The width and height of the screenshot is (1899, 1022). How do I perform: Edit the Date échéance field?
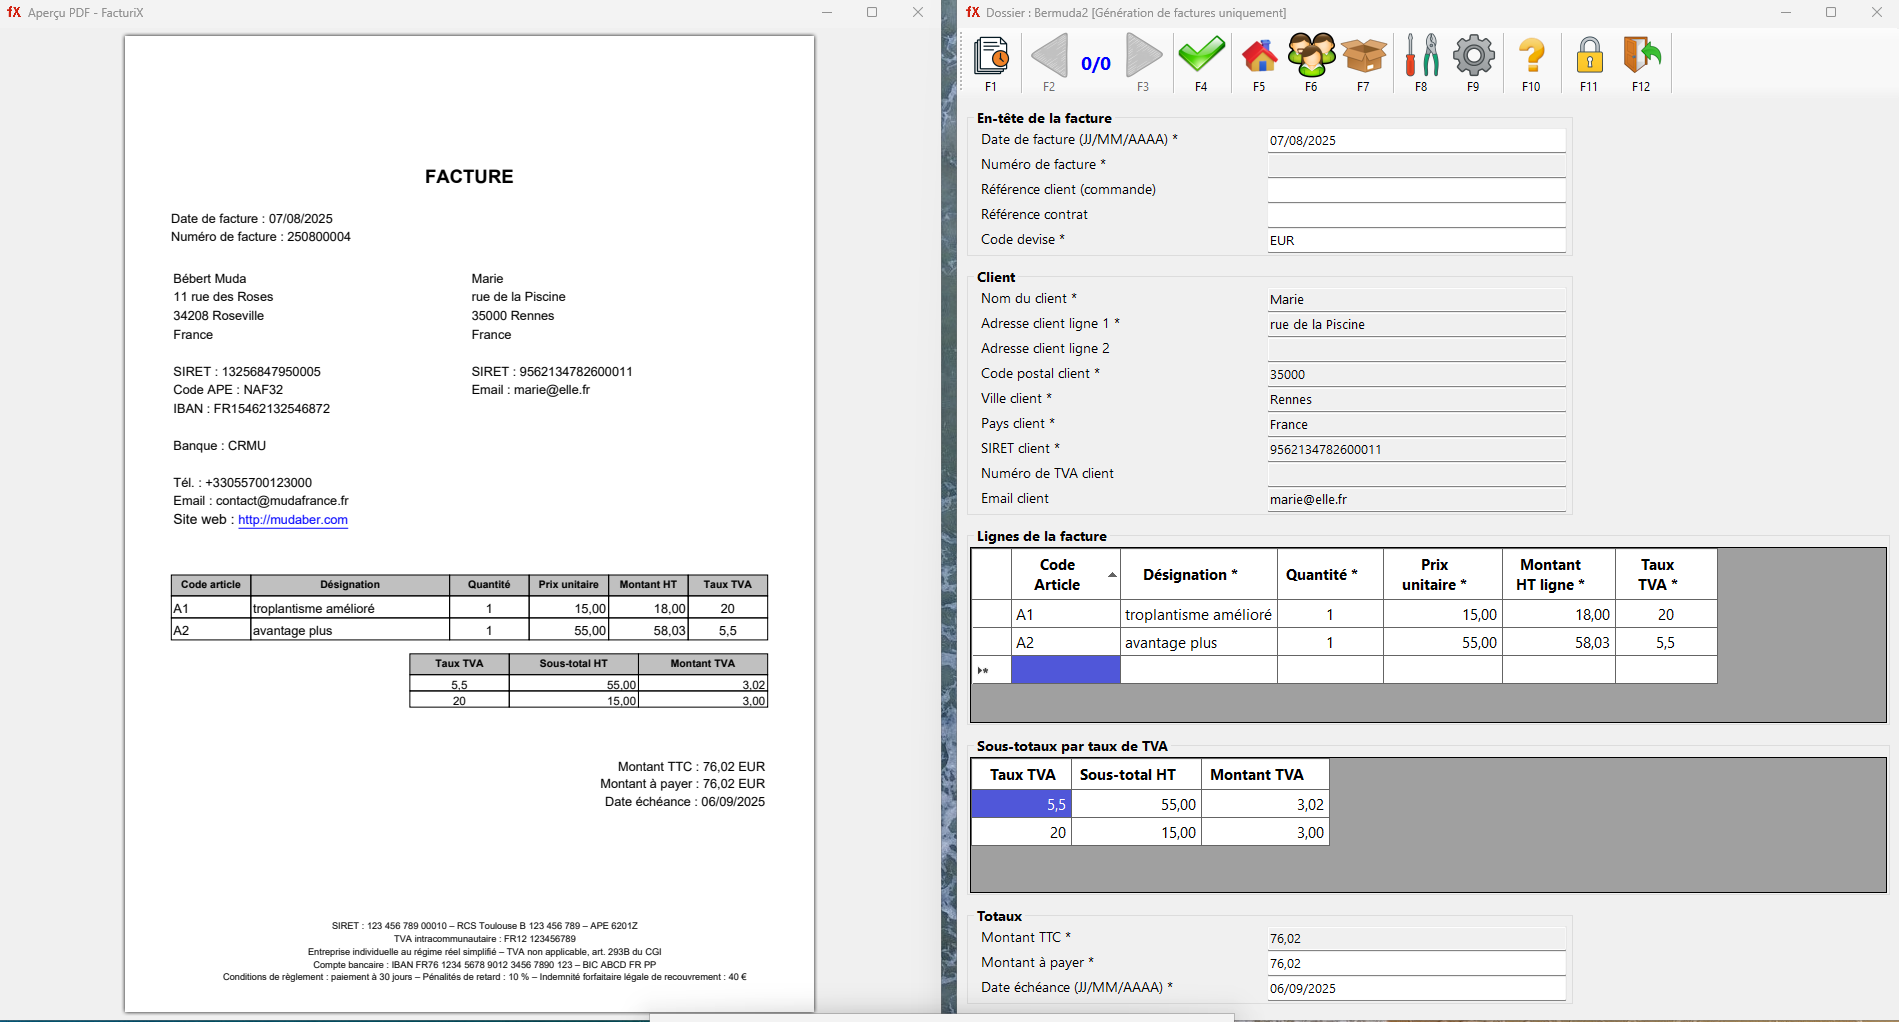click(1416, 989)
